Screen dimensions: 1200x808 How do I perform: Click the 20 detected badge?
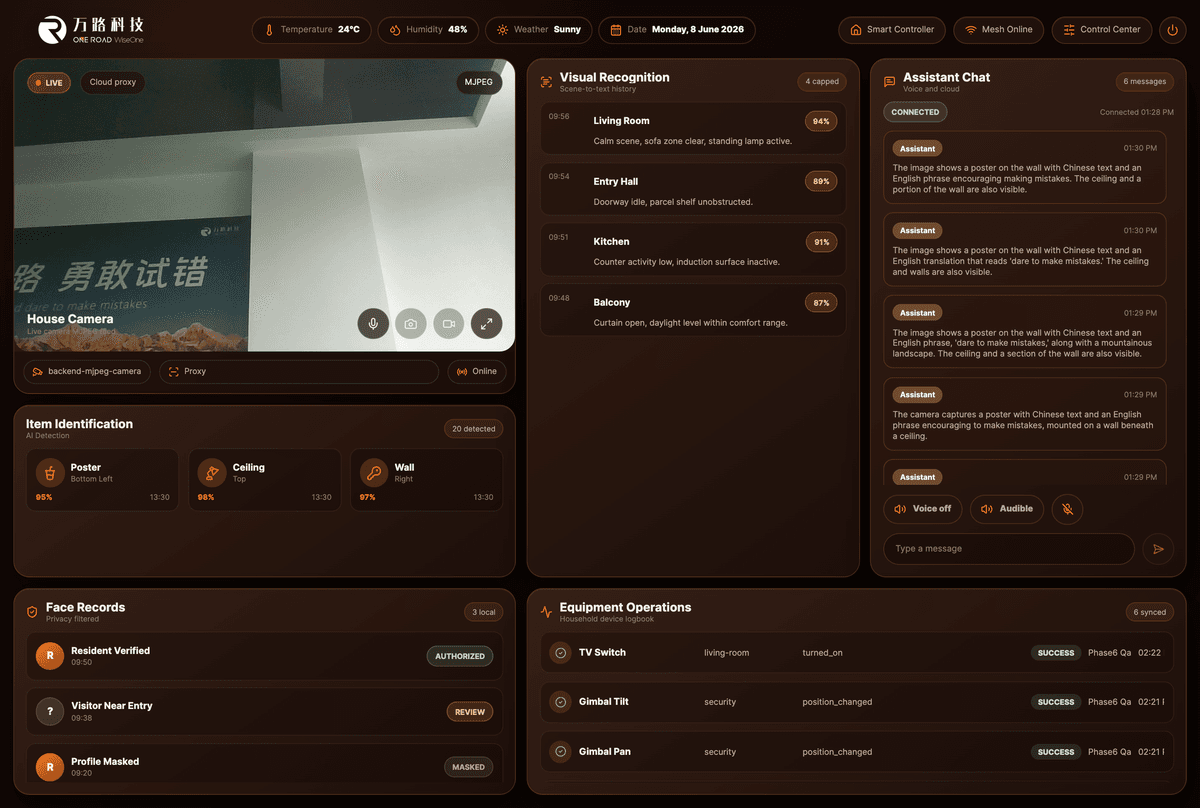click(x=474, y=429)
